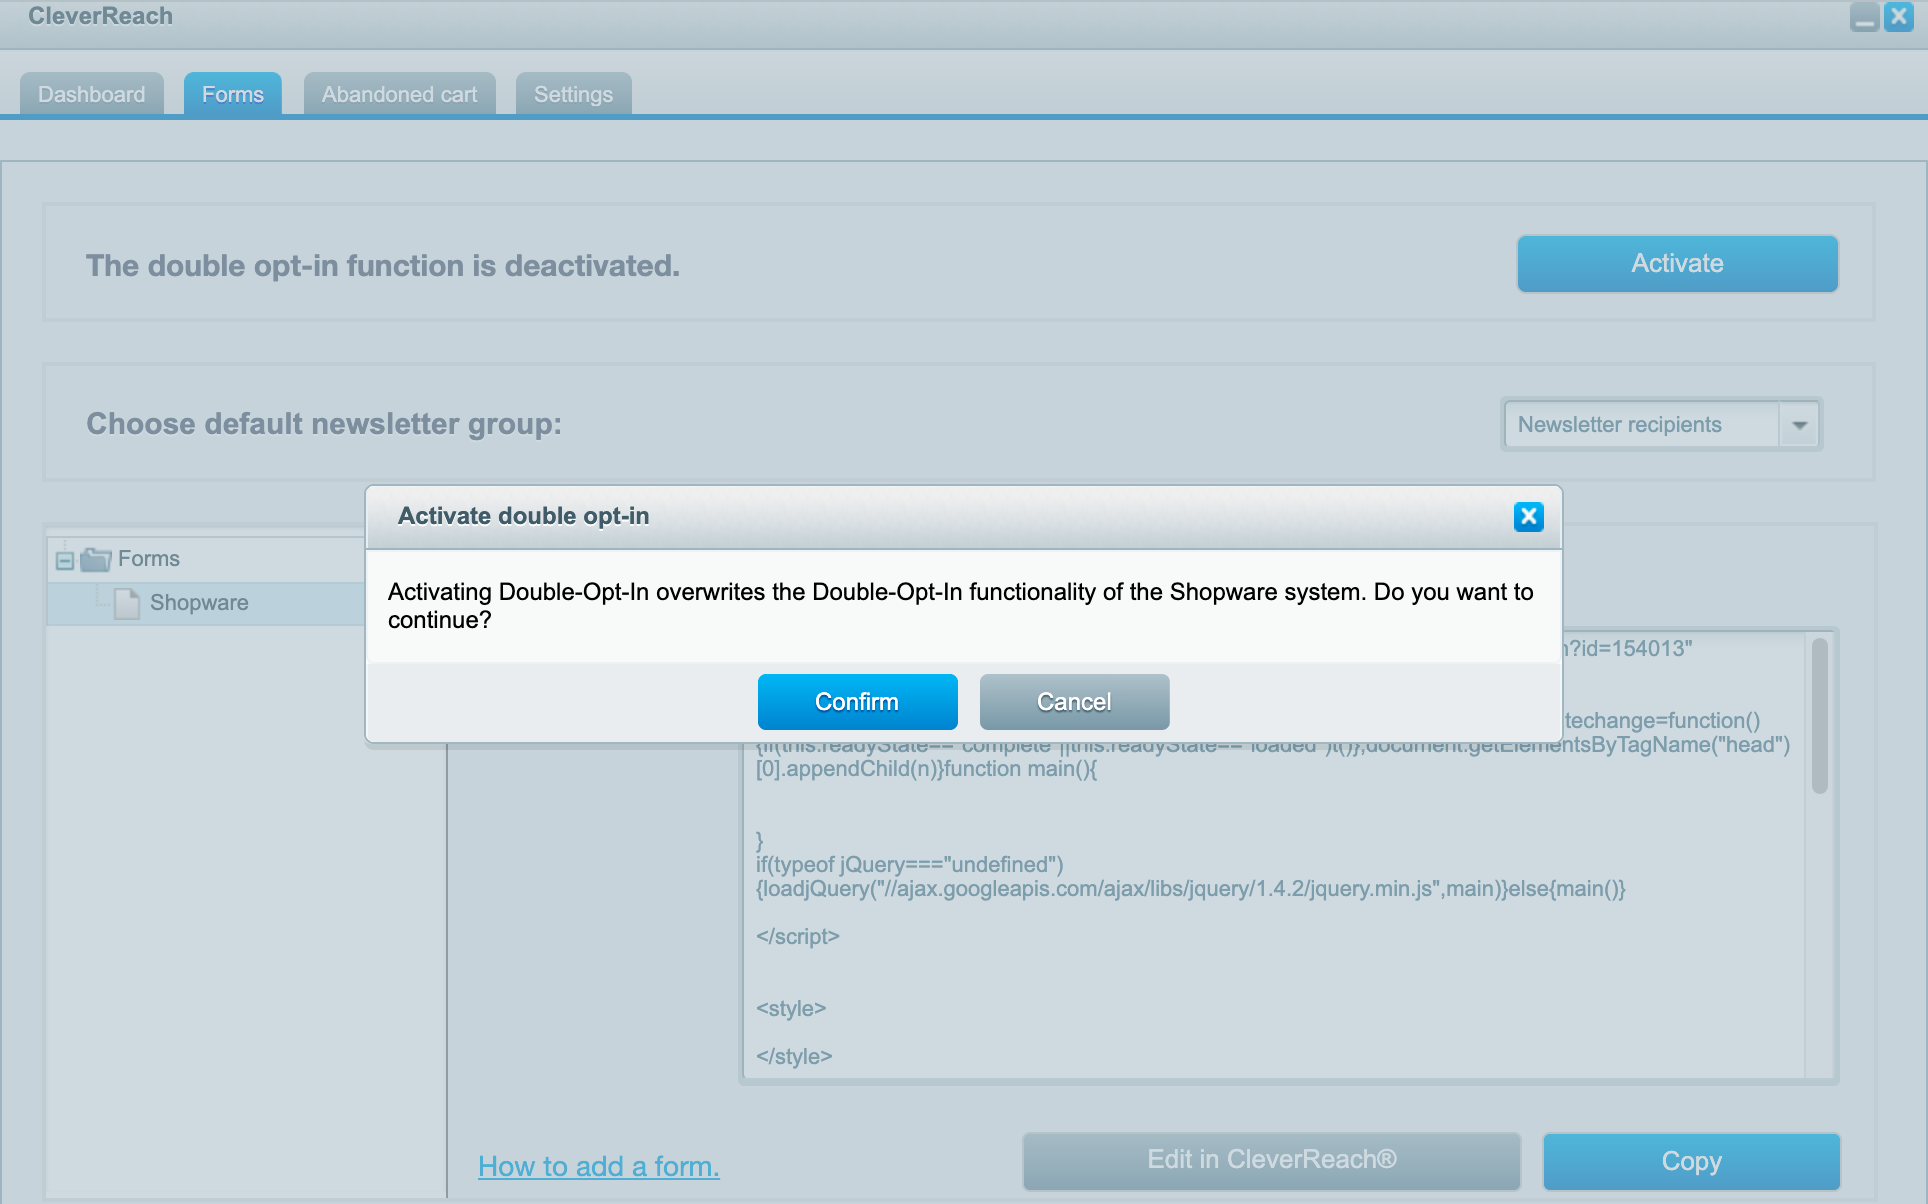Select the Shopware form document icon

click(127, 603)
